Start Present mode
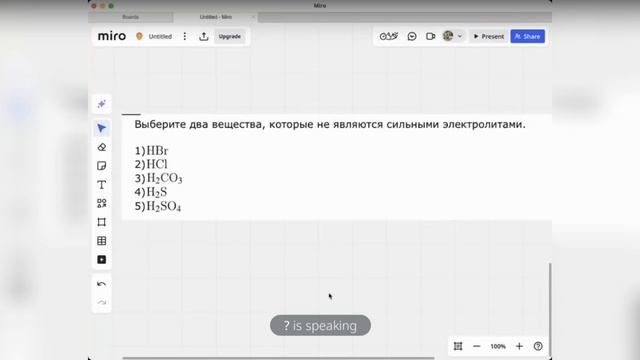 click(489, 36)
